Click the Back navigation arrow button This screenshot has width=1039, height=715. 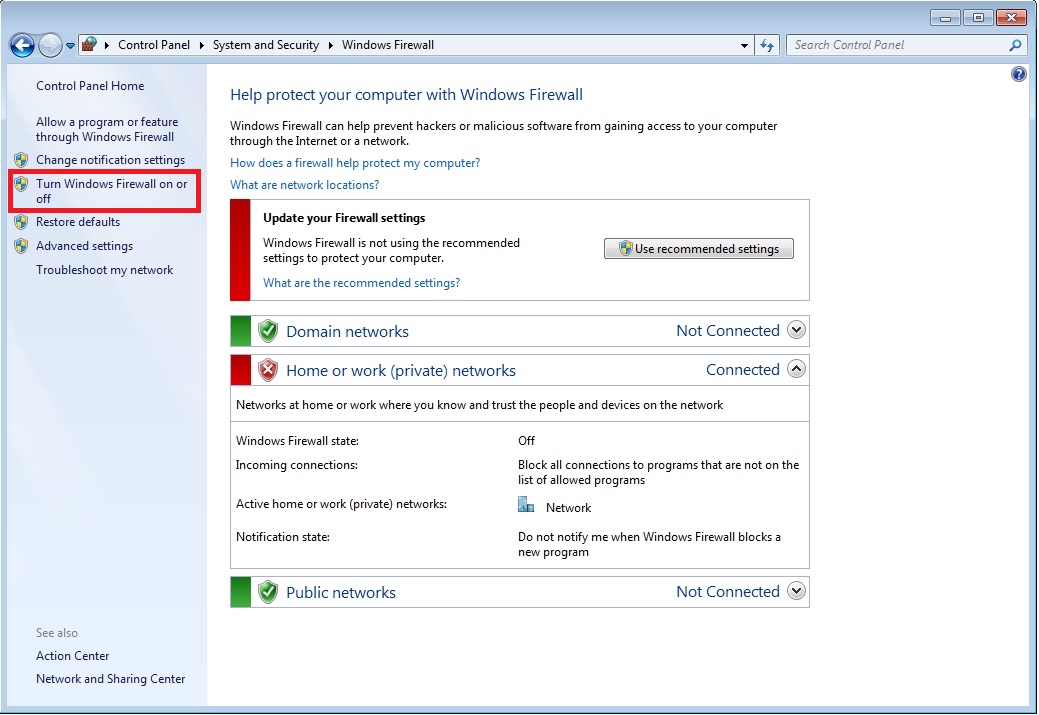click(x=22, y=45)
